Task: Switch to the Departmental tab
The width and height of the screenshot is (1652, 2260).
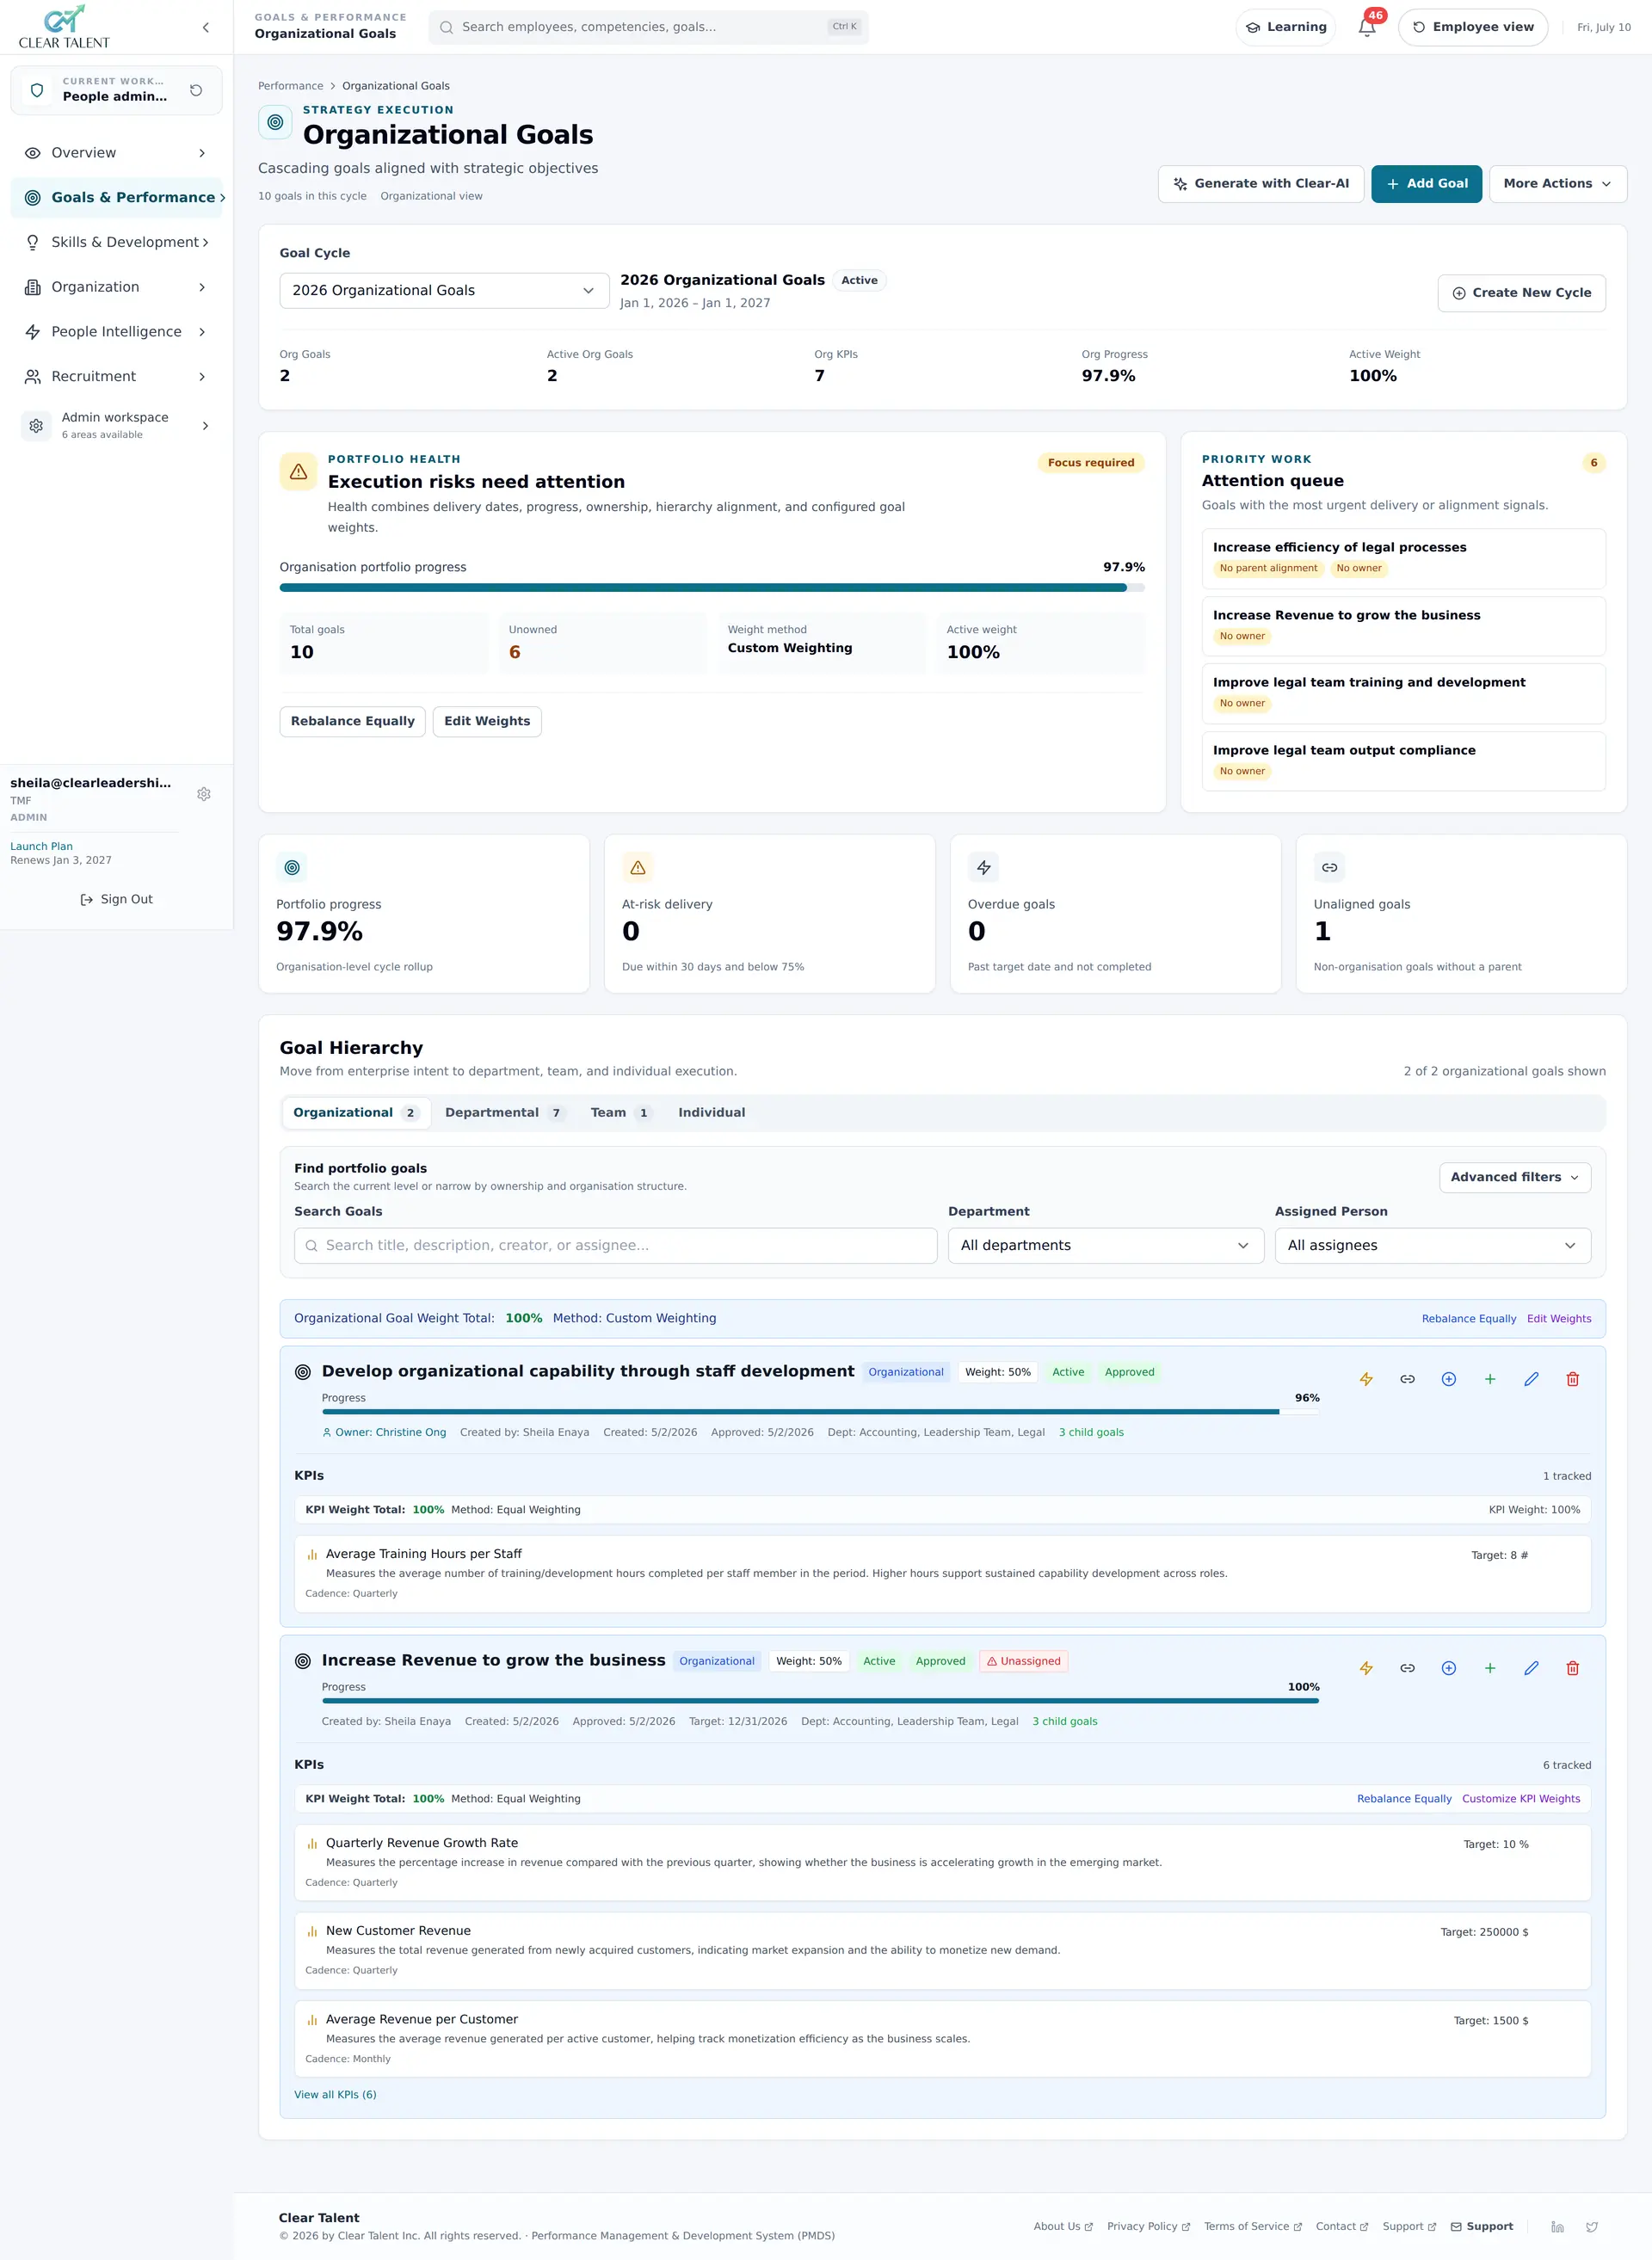Action: (505, 1113)
